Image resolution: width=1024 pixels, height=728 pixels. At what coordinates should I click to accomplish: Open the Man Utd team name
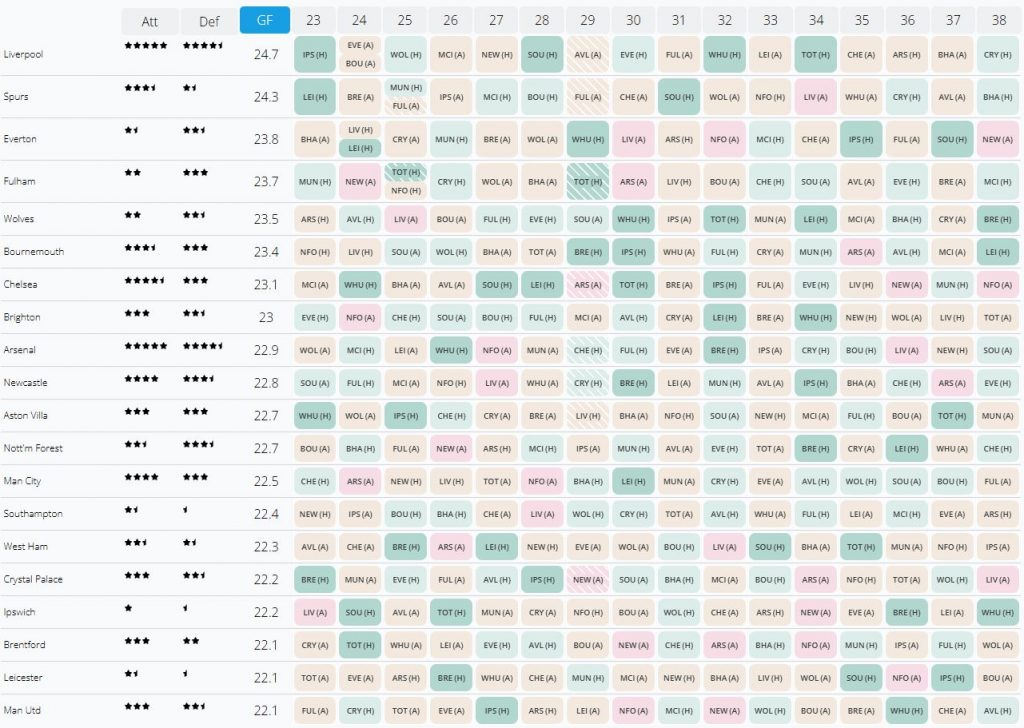[x=22, y=710]
